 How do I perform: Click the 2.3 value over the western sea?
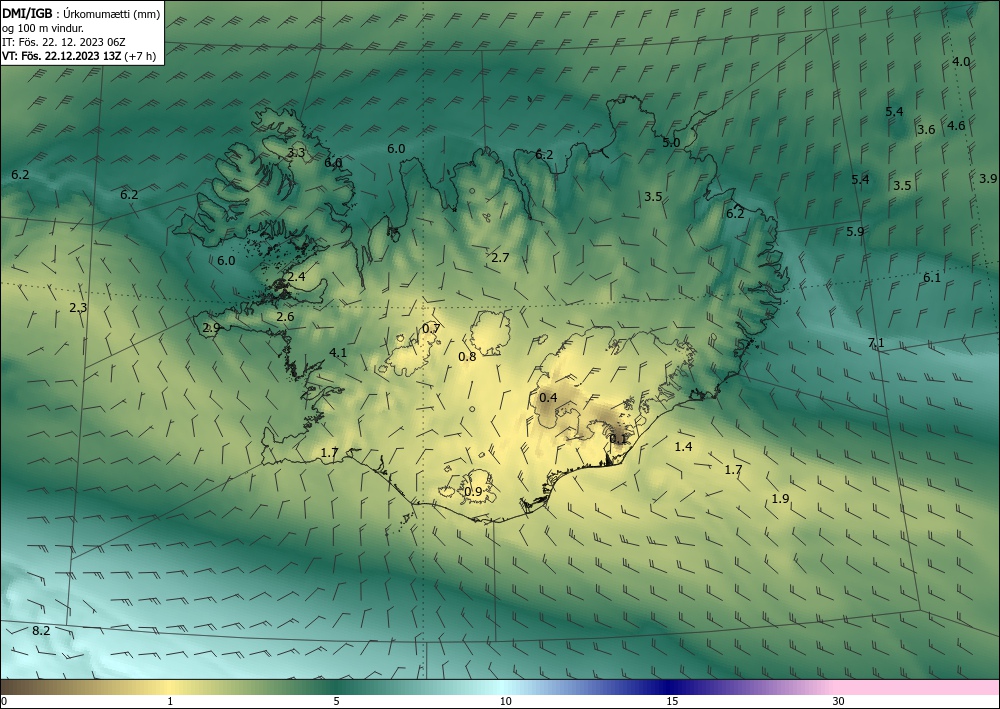click(x=78, y=308)
